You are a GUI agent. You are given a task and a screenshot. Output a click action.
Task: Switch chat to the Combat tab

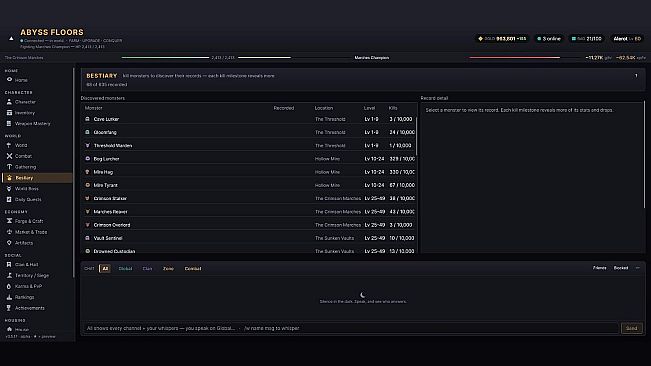(193, 268)
